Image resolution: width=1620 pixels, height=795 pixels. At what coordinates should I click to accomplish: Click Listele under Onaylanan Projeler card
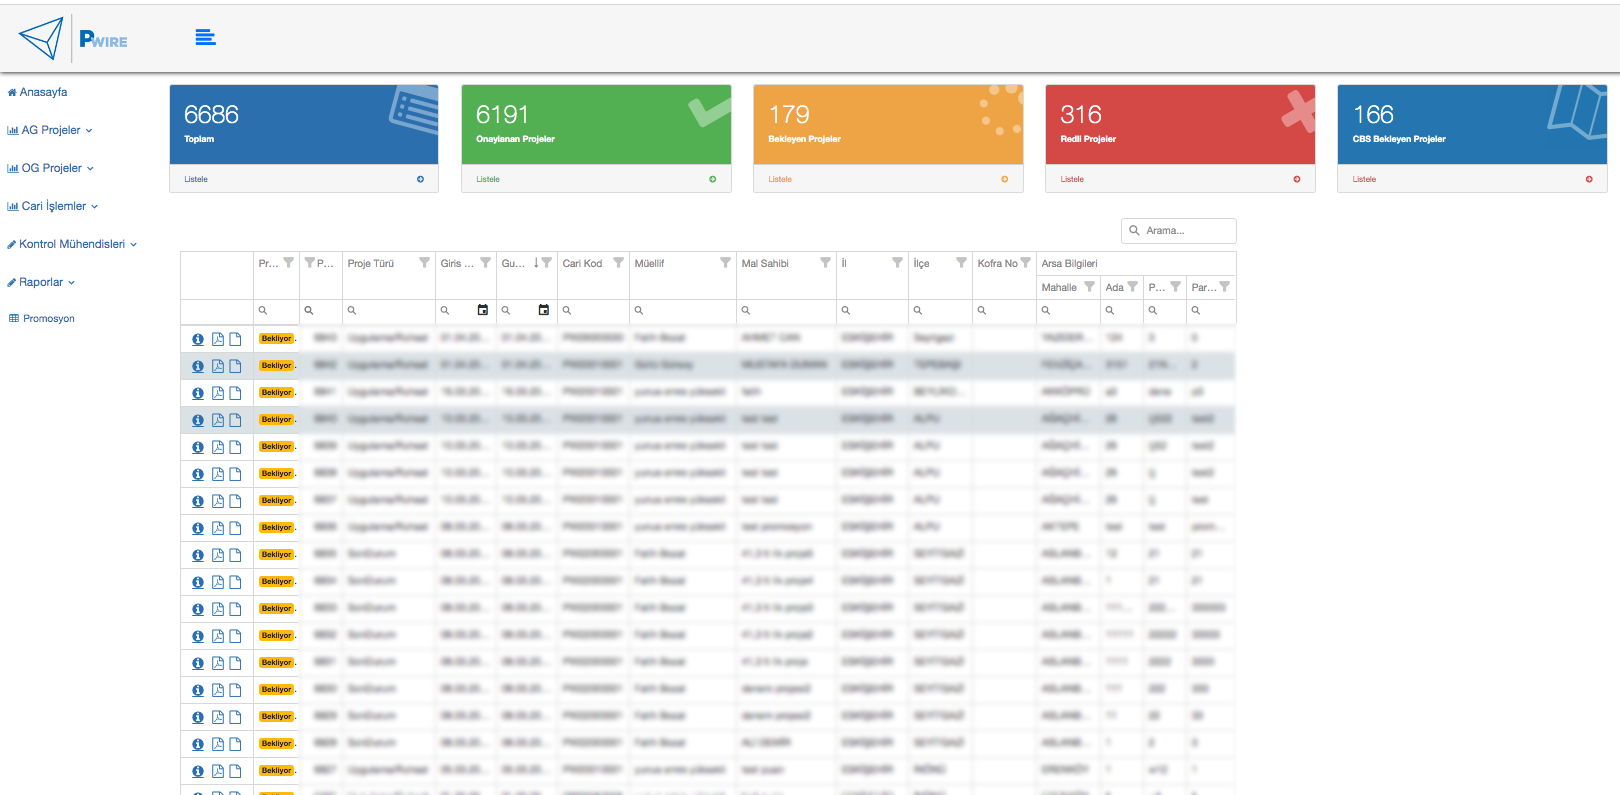[488, 179]
